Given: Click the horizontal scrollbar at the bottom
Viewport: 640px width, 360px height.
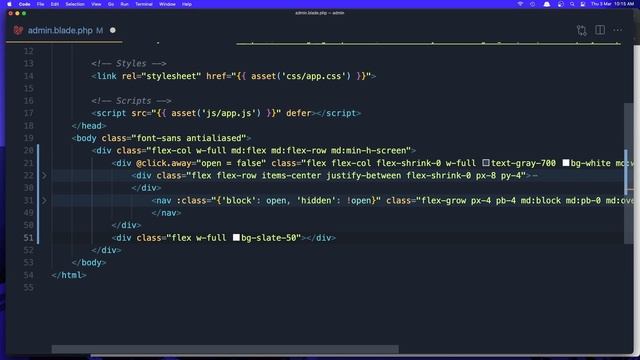Looking at the screenshot, I should click(x=225, y=349).
